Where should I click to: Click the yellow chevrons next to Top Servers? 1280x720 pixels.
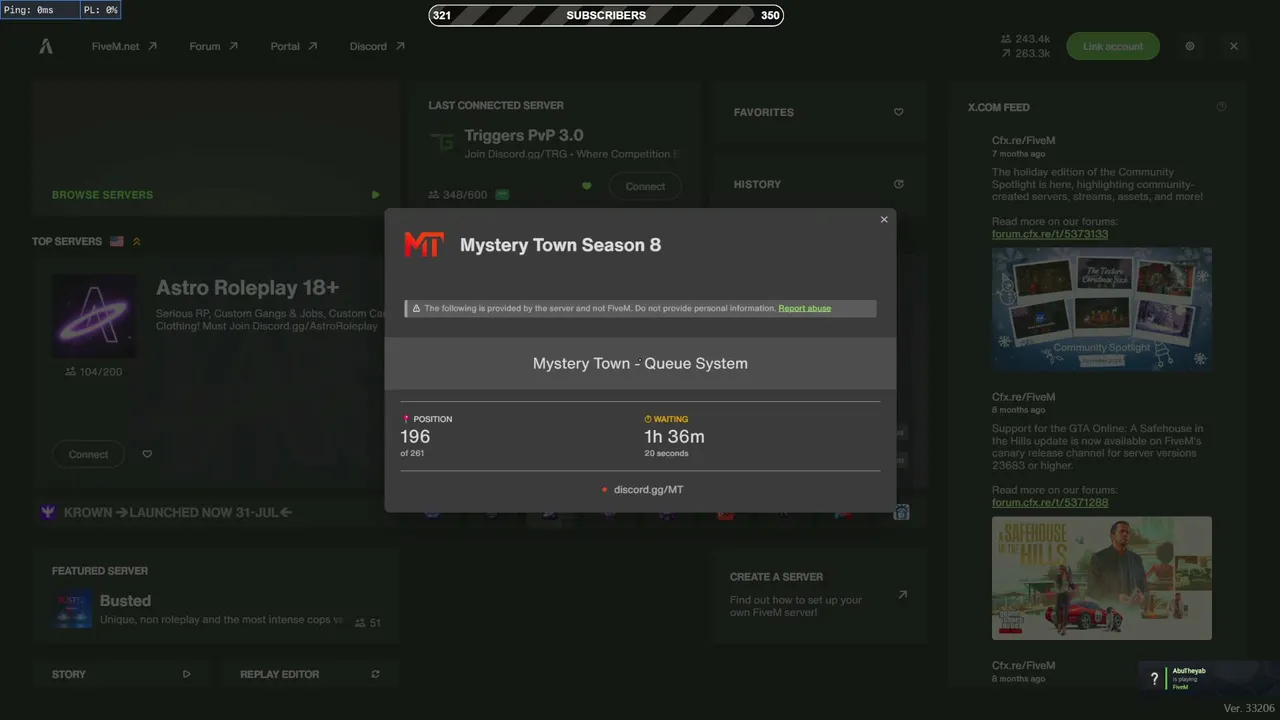[137, 241]
